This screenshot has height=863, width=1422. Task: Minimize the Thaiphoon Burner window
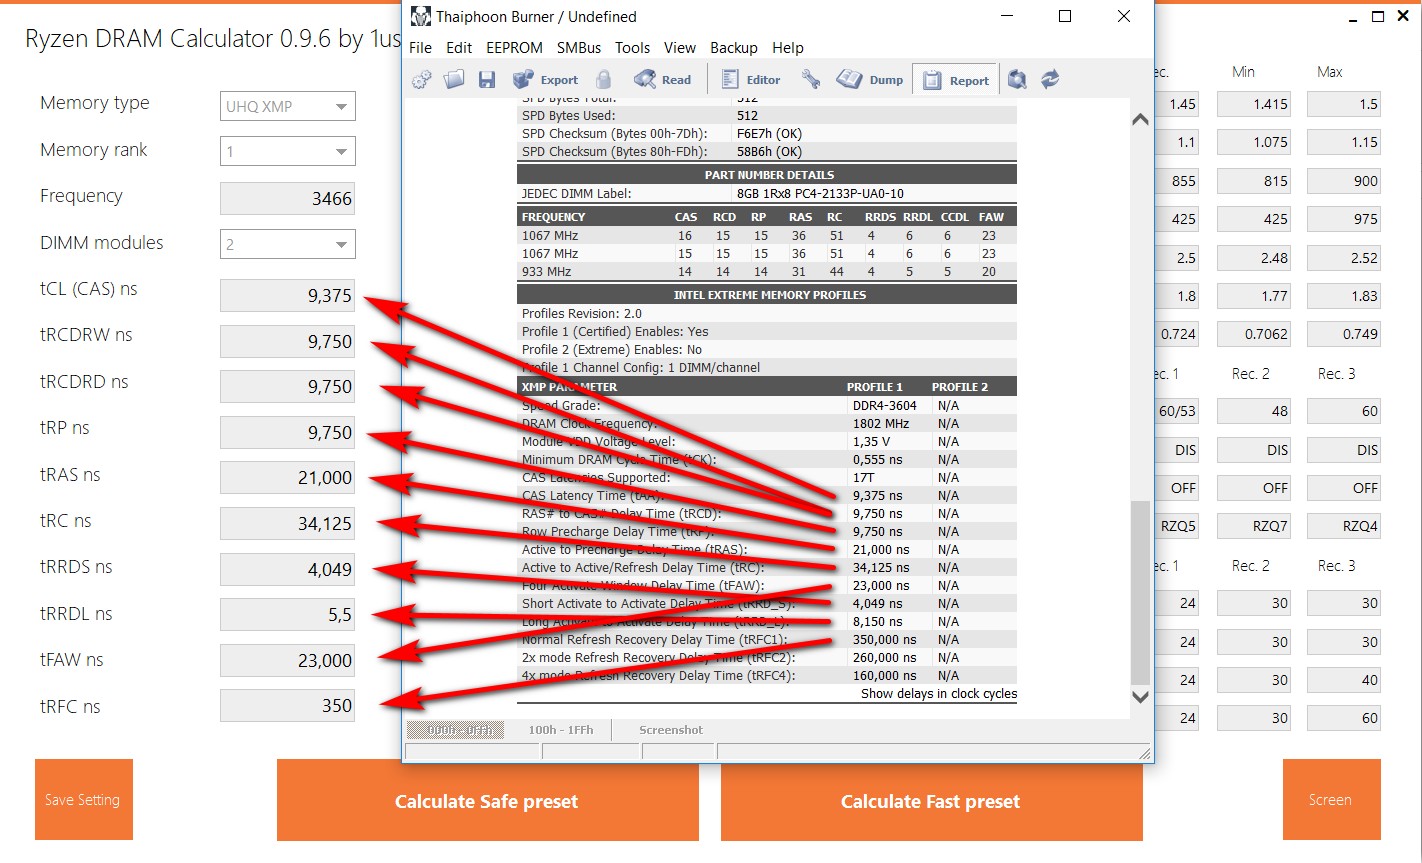(1006, 16)
